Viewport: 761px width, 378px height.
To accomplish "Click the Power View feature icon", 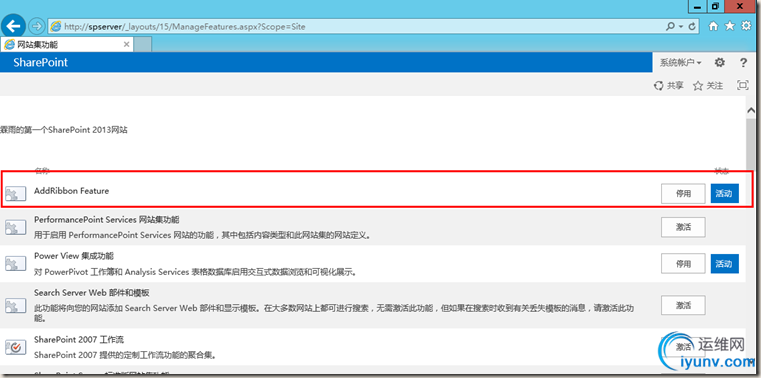I will pyautogui.click(x=16, y=263).
